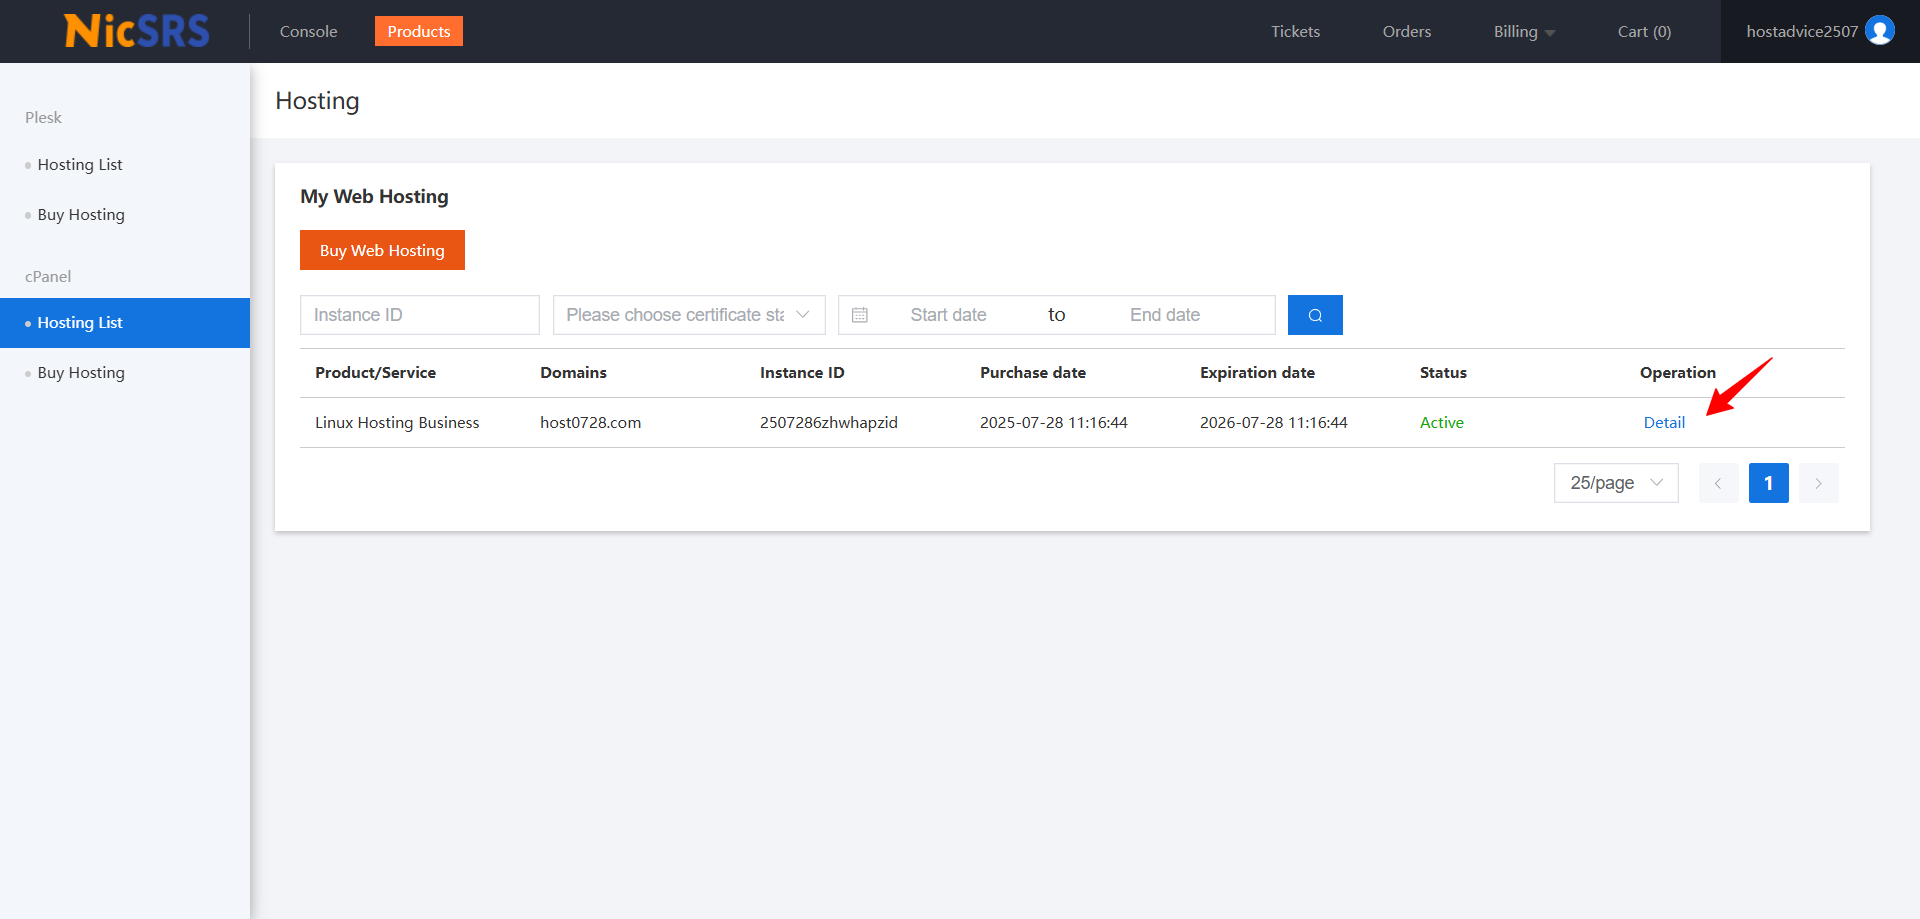Select page 1 in pagination
Viewport: 1920px width, 919px height.
pyautogui.click(x=1768, y=483)
